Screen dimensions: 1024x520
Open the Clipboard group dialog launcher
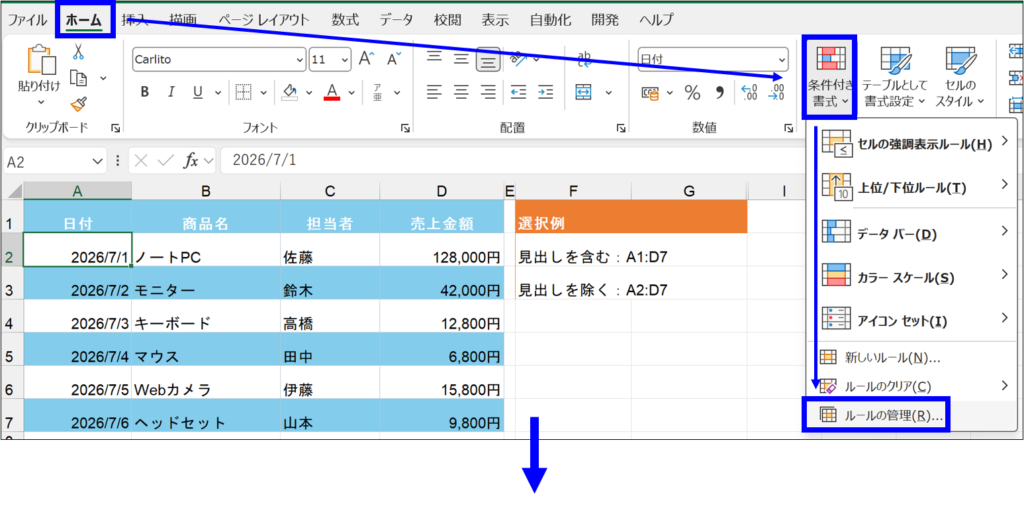point(116,129)
